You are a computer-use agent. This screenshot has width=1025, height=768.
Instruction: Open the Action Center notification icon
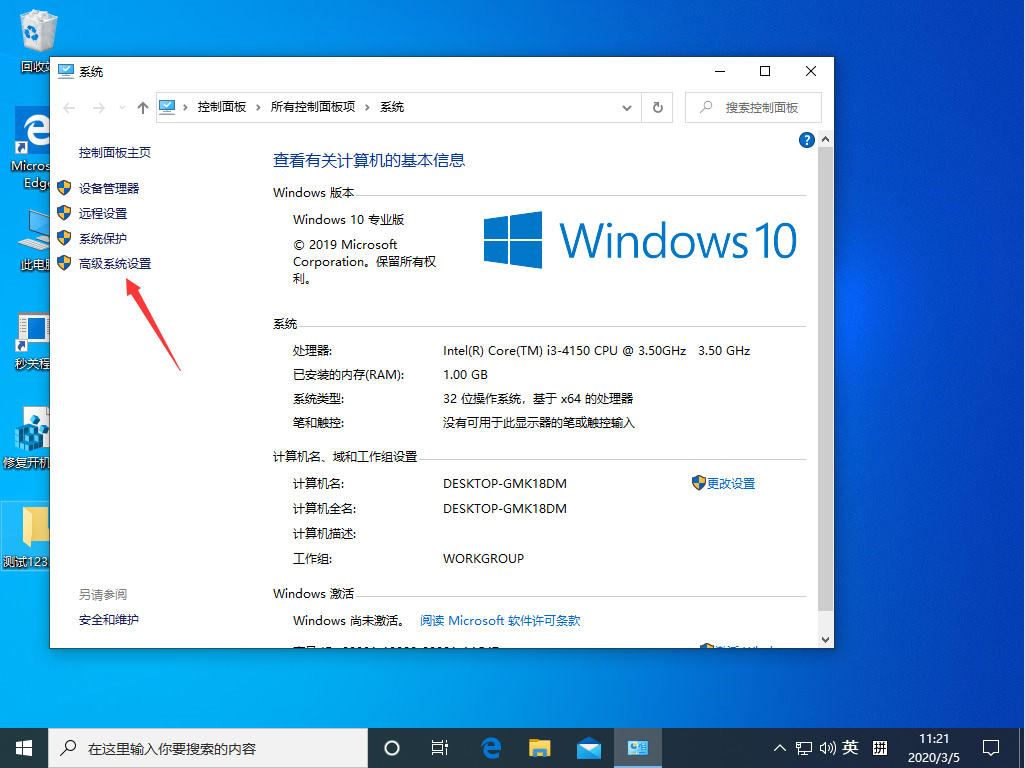click(990, 747)
